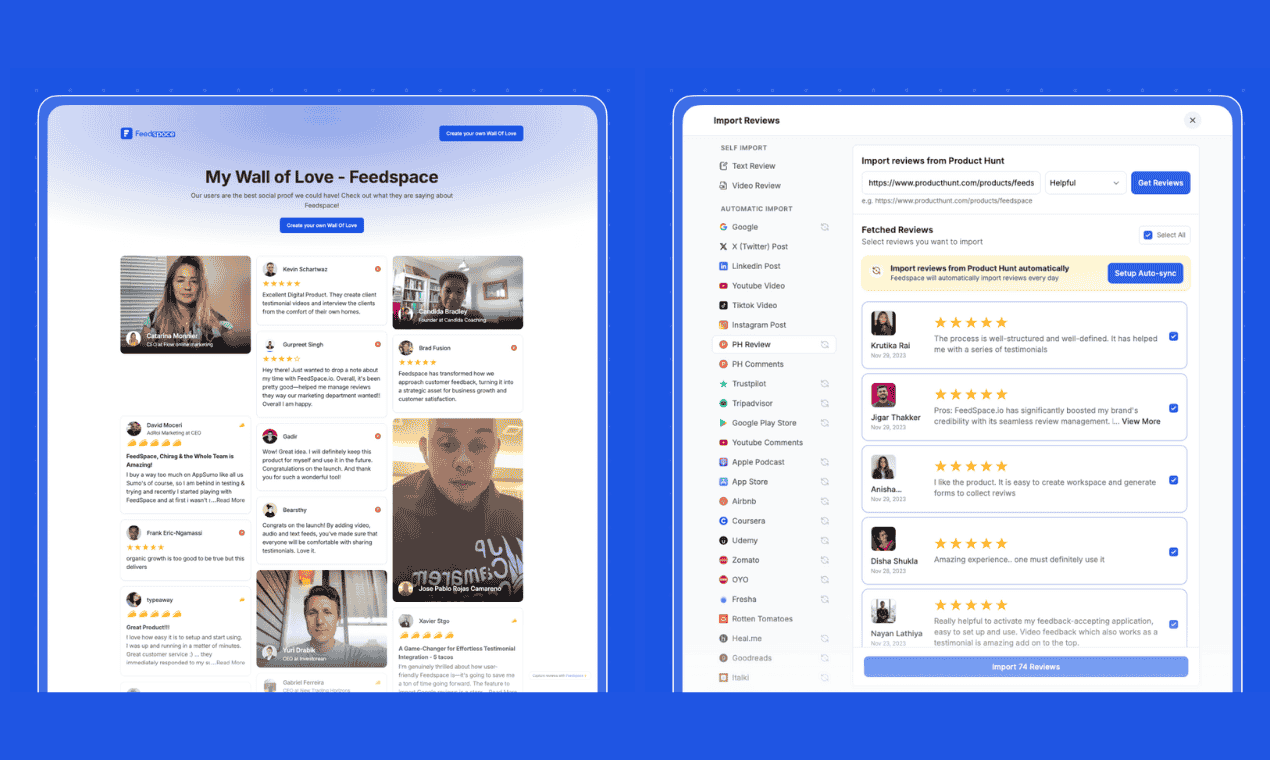Click the Get Reviews button
The height and width of the screenshot is (760, 1270).
(1160, 183)
